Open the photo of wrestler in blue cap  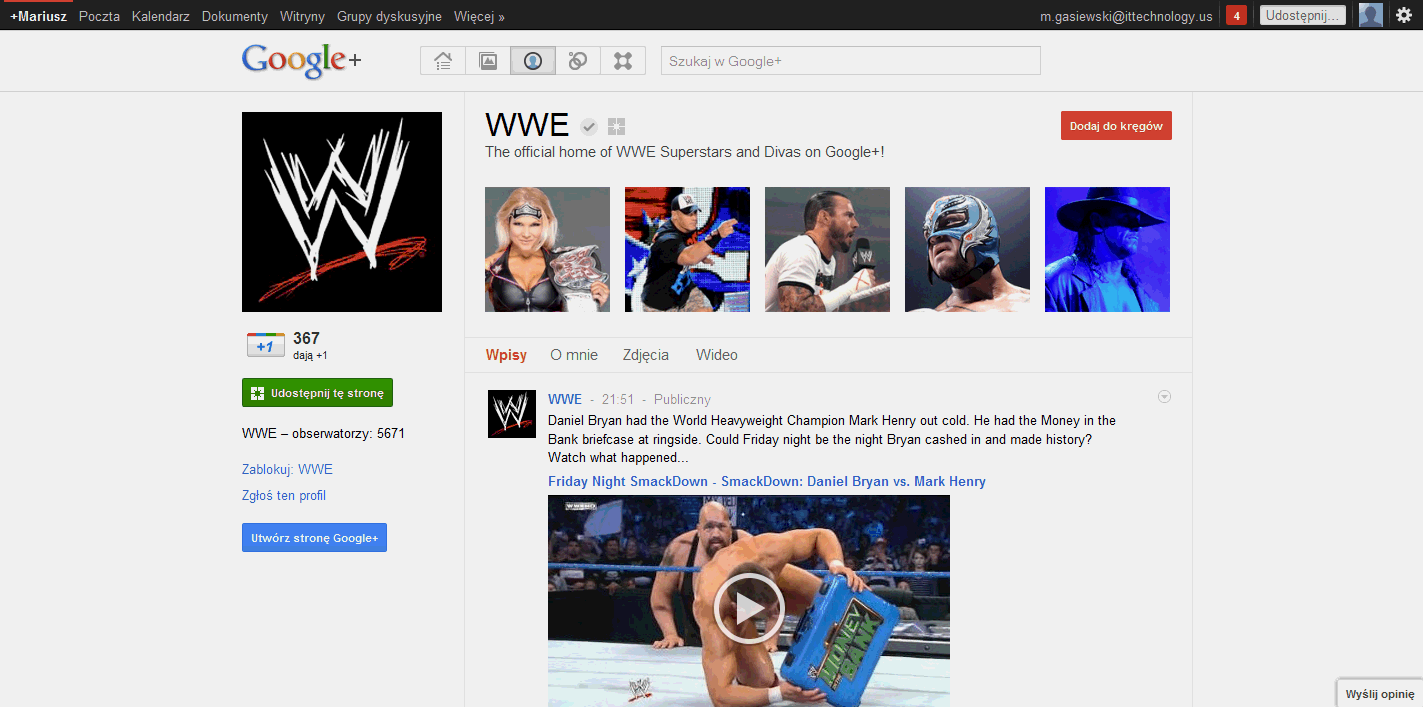coord(687,249)
